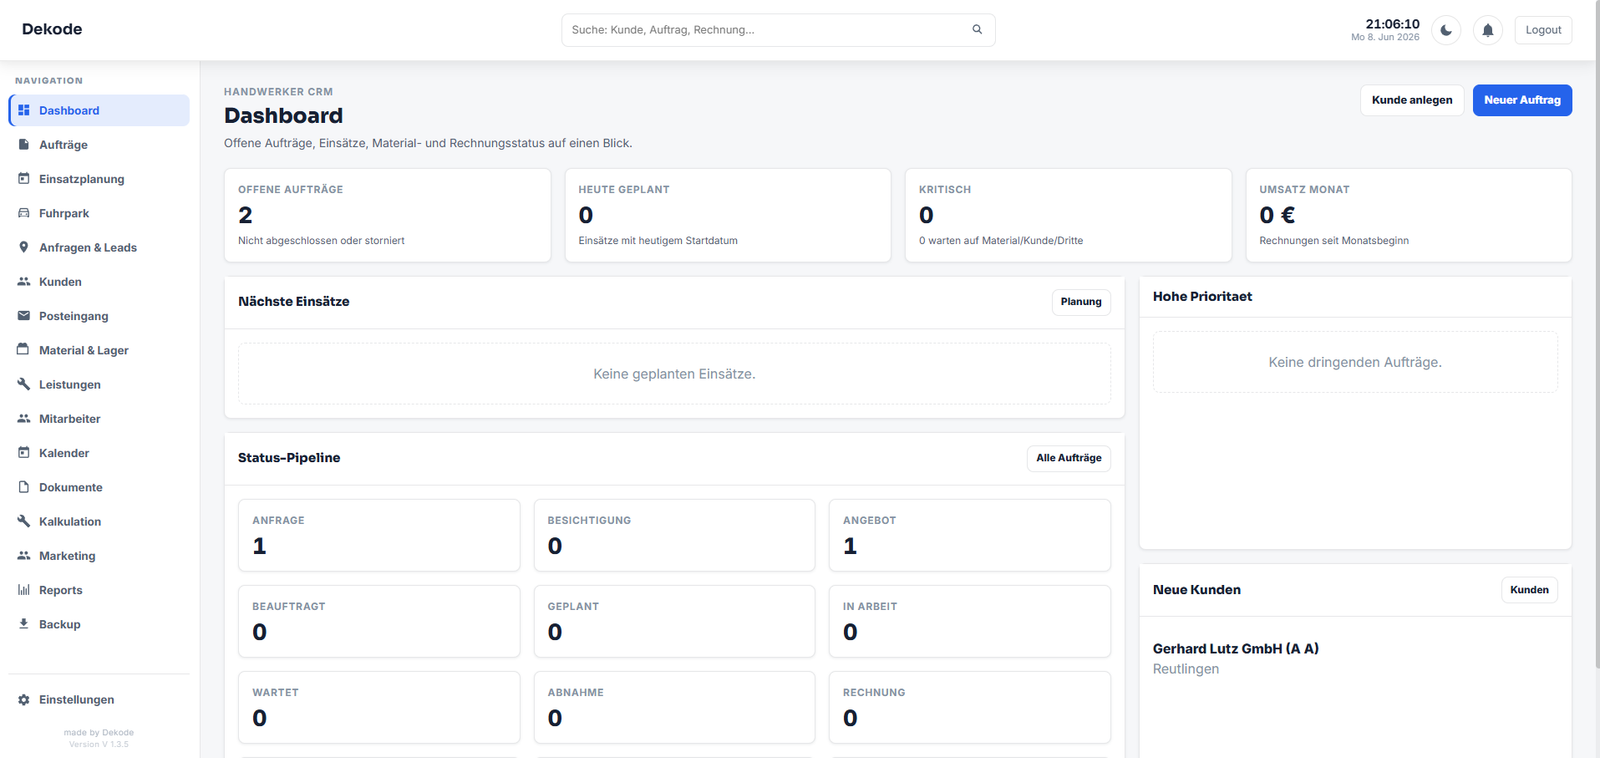Open Fuhrpark section
The image size is (1600, 758).
(x=99, y=213)
